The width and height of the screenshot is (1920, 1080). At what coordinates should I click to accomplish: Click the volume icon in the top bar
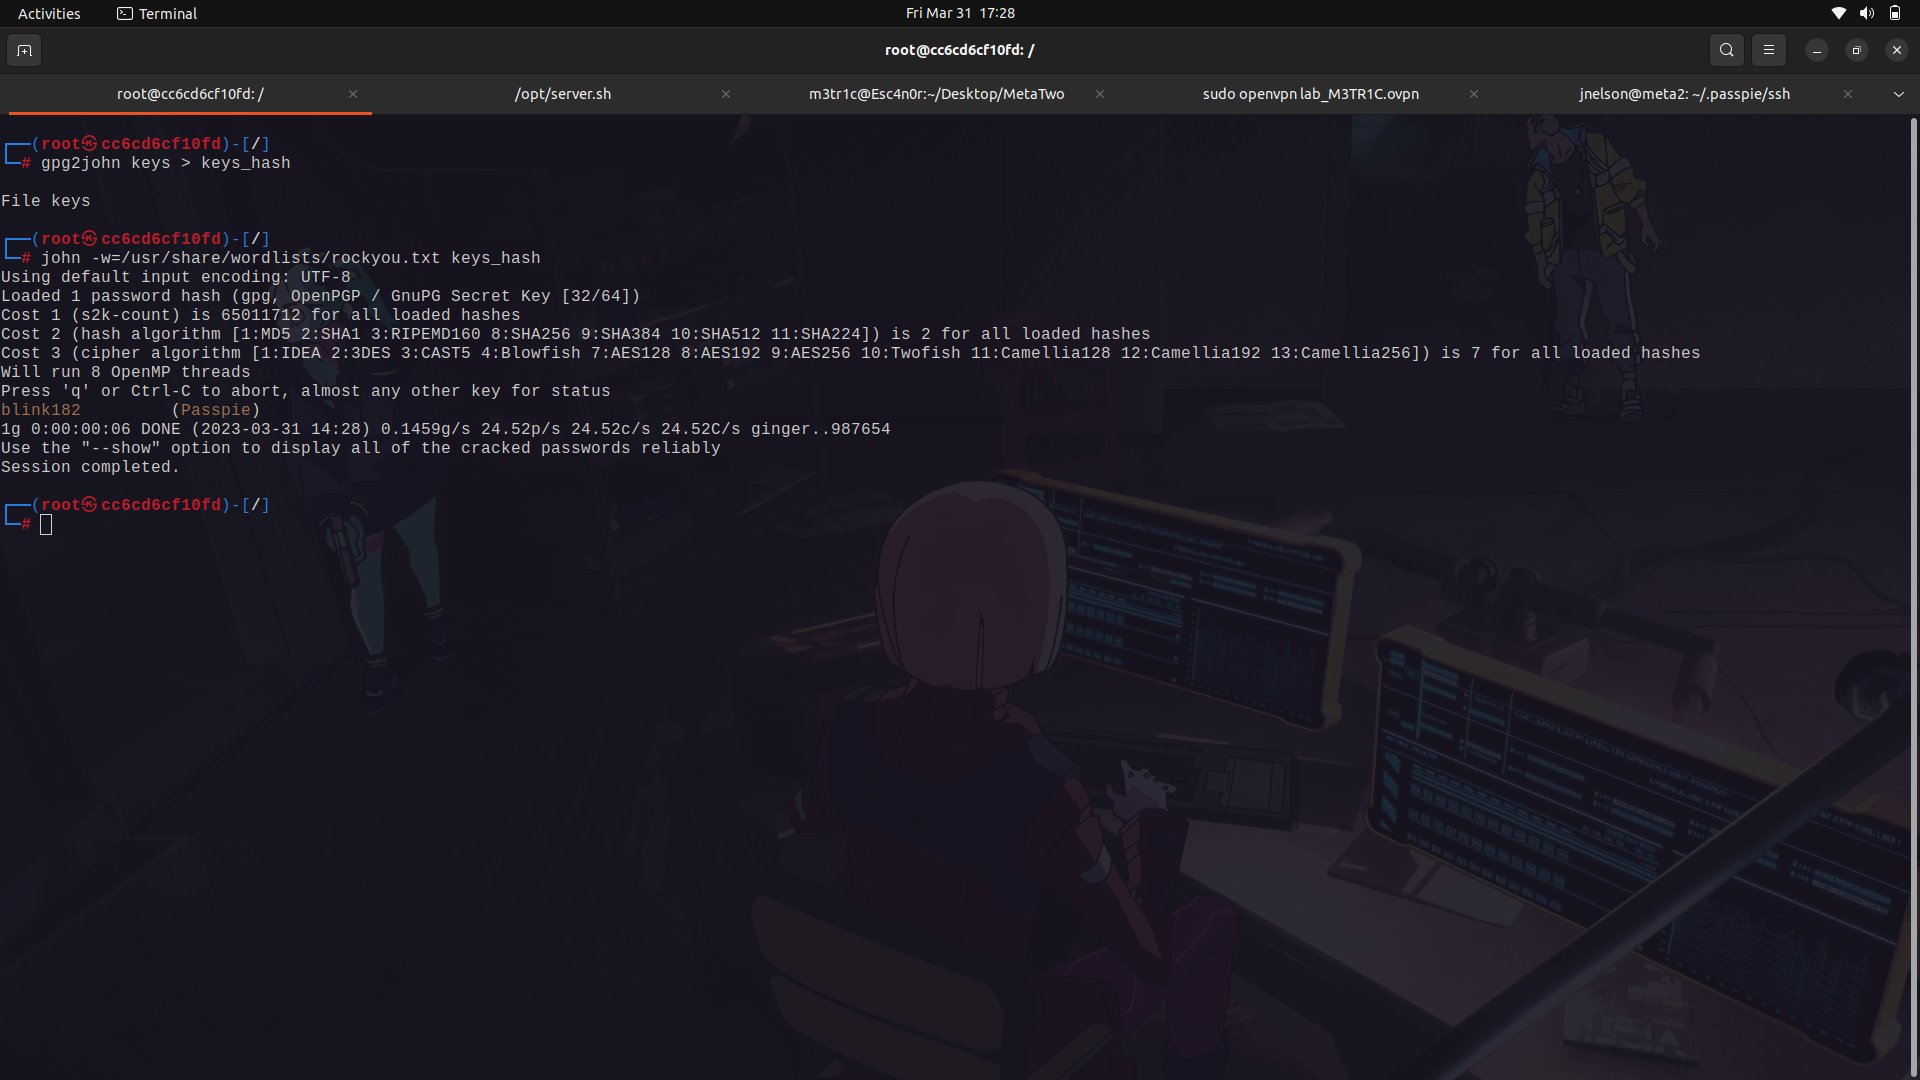point(1866,13)
